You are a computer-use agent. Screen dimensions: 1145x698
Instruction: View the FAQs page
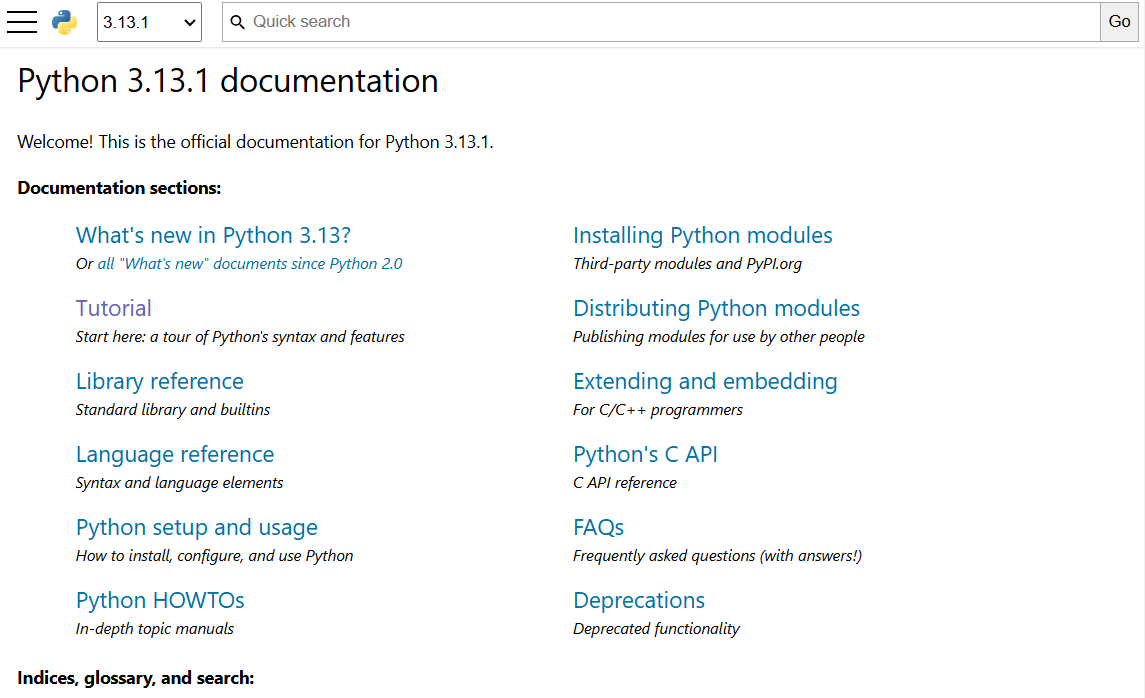tap(598, 528)
